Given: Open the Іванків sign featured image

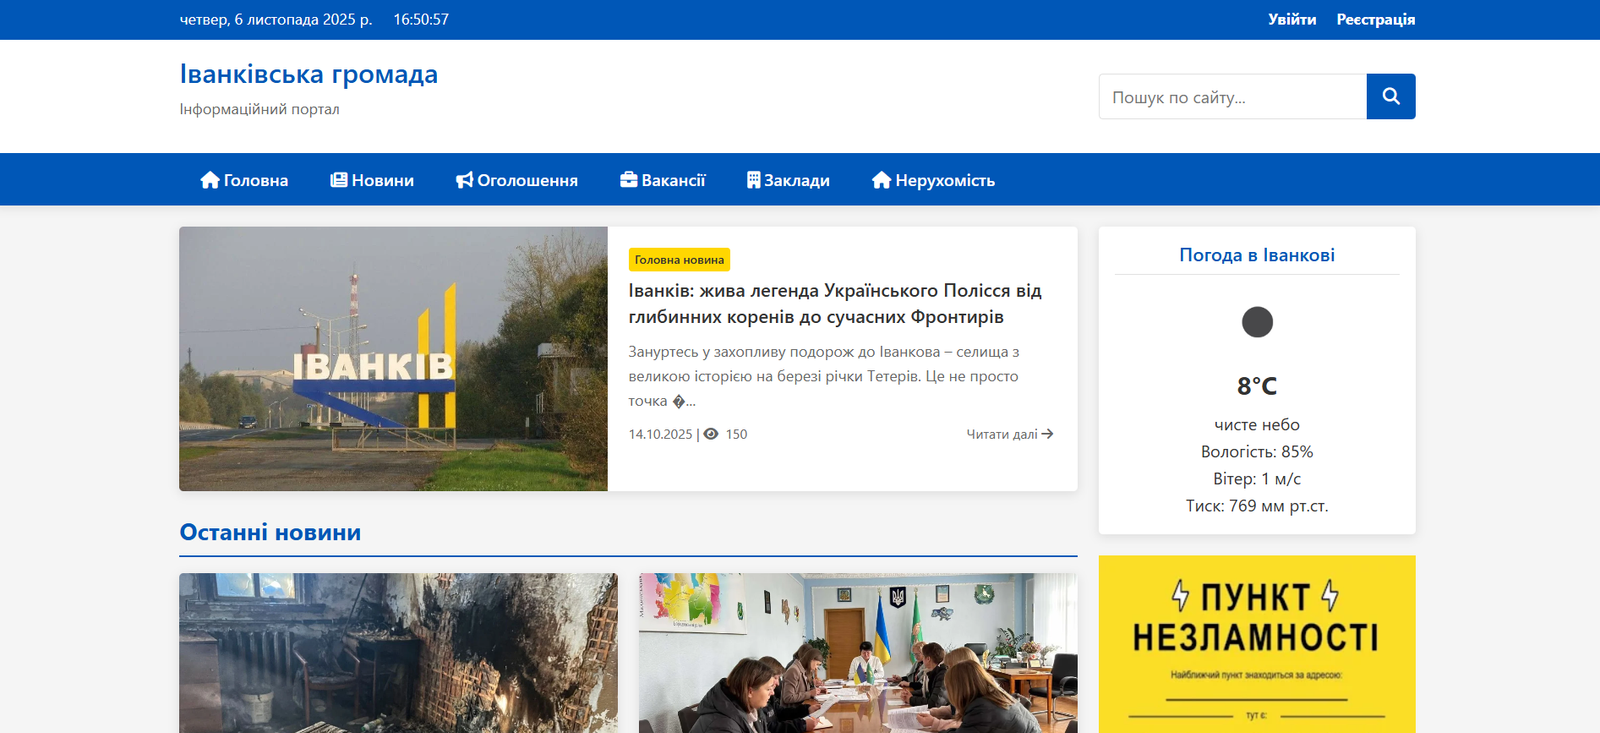Looking at the screenshot, I should [393, 359].
